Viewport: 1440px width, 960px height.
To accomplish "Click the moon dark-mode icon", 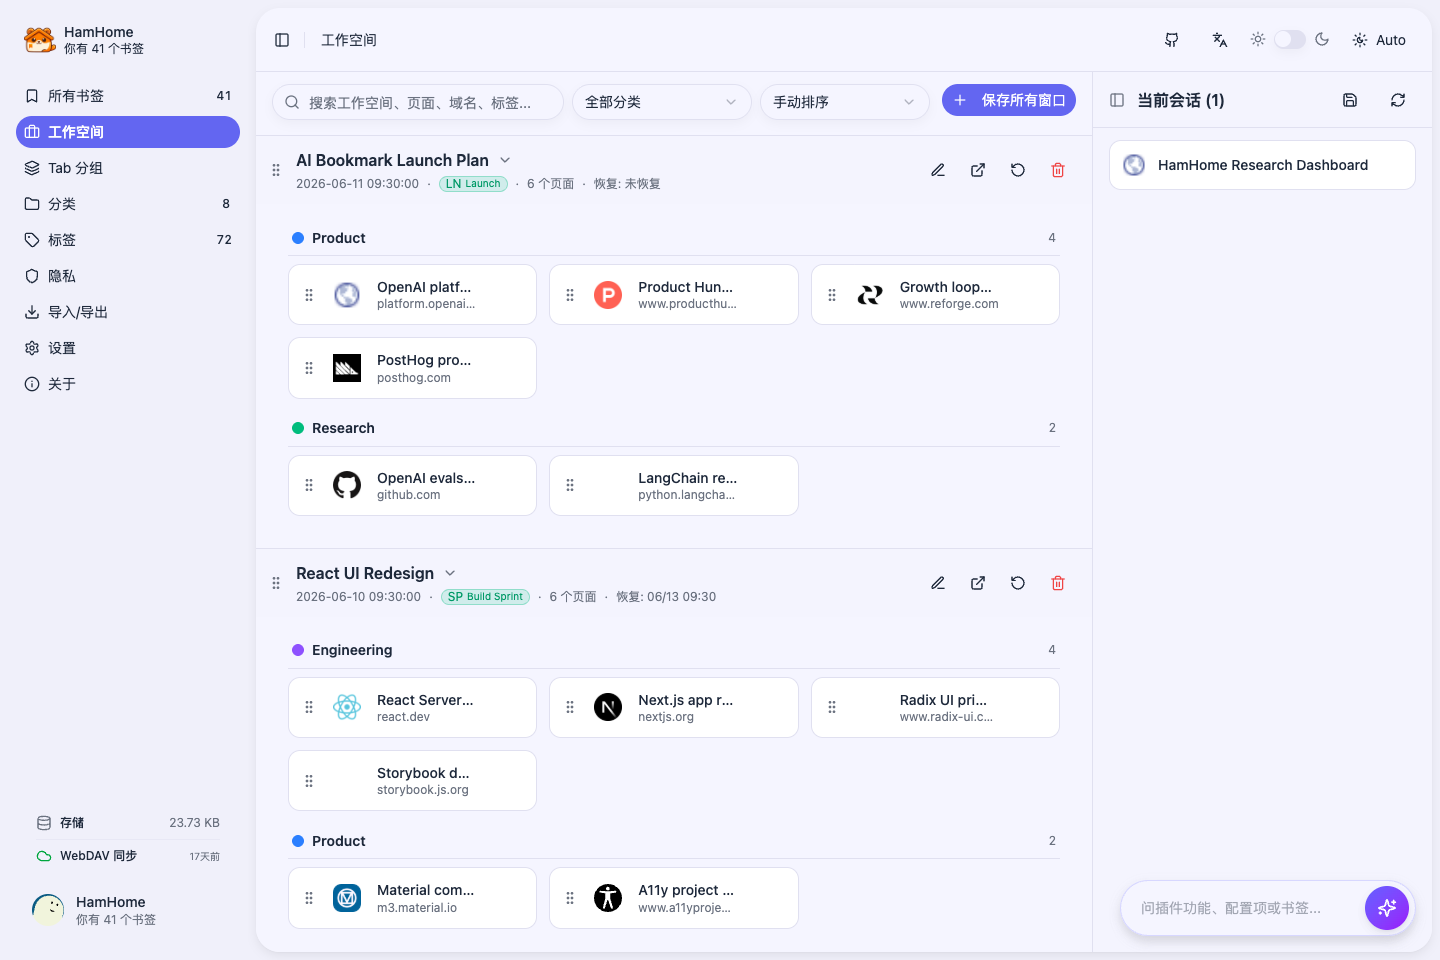I will (1322, 39).
